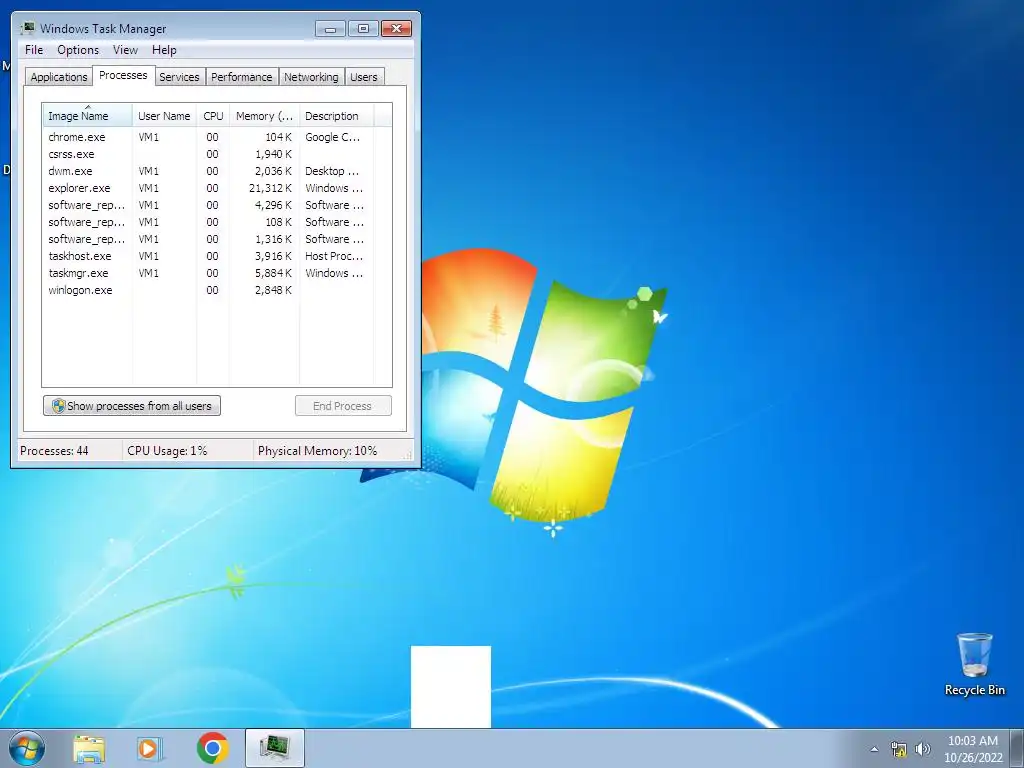The width and height of the screenshot is (1024, 768).
Task: Click the network status tray icon
Action: pos(899,749)
